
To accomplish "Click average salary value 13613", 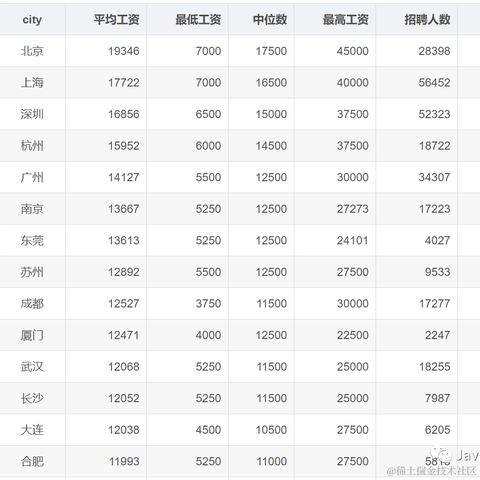I will (x=124, y=240).
